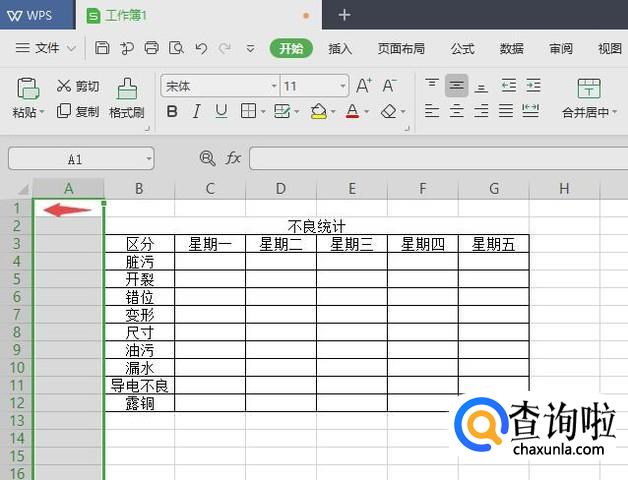Image resolution: width=628 pixels, height=480 pixels.
Task: Open font group dialog launcher
Action: tap(407, 129)
